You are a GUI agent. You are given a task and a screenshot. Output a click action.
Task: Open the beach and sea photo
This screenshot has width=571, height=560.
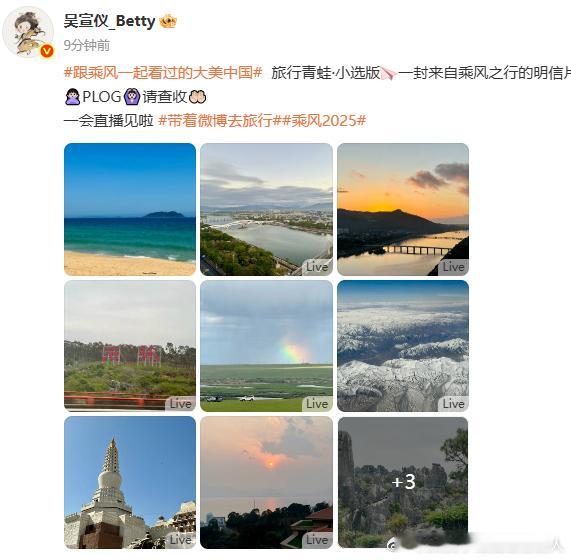click(130, 209)
